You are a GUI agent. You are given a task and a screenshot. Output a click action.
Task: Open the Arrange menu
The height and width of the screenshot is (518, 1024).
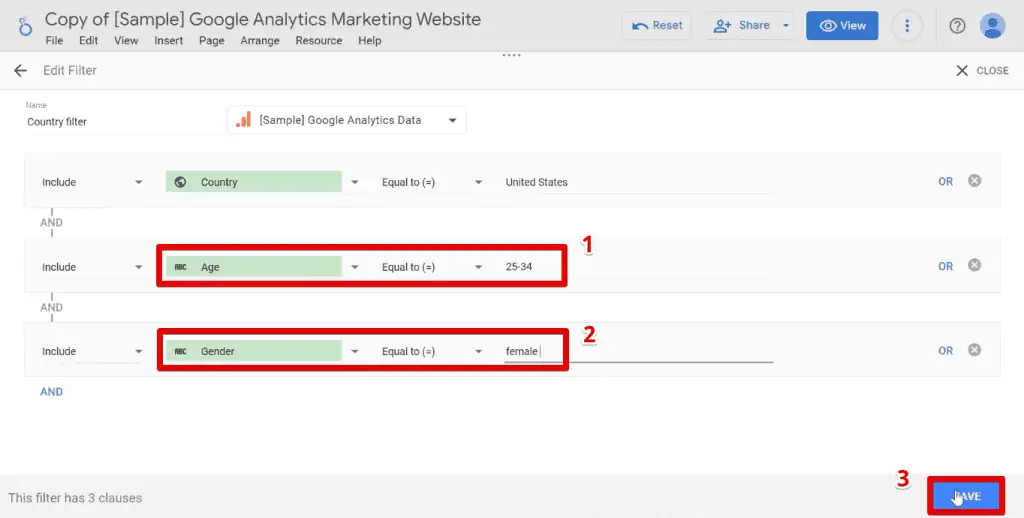pos(260,41)
